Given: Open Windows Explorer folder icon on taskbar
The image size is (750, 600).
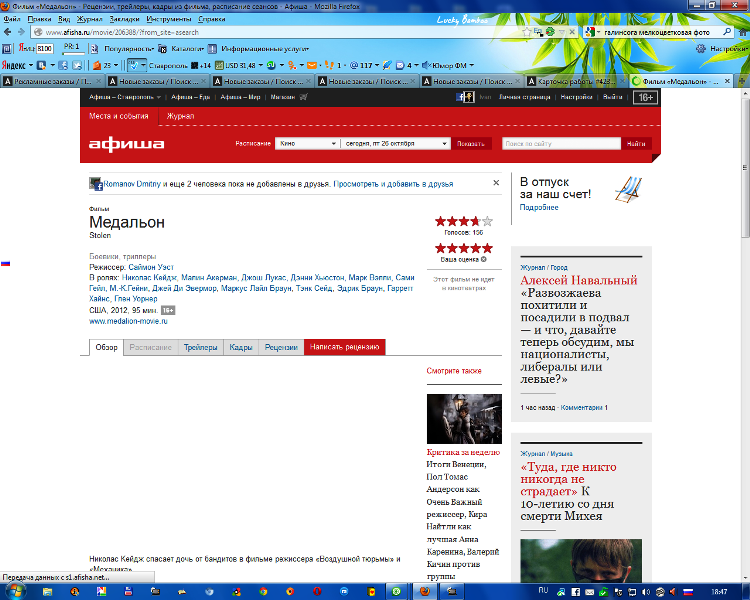Looking at the screenshot, I should click(x=47, y=592).
